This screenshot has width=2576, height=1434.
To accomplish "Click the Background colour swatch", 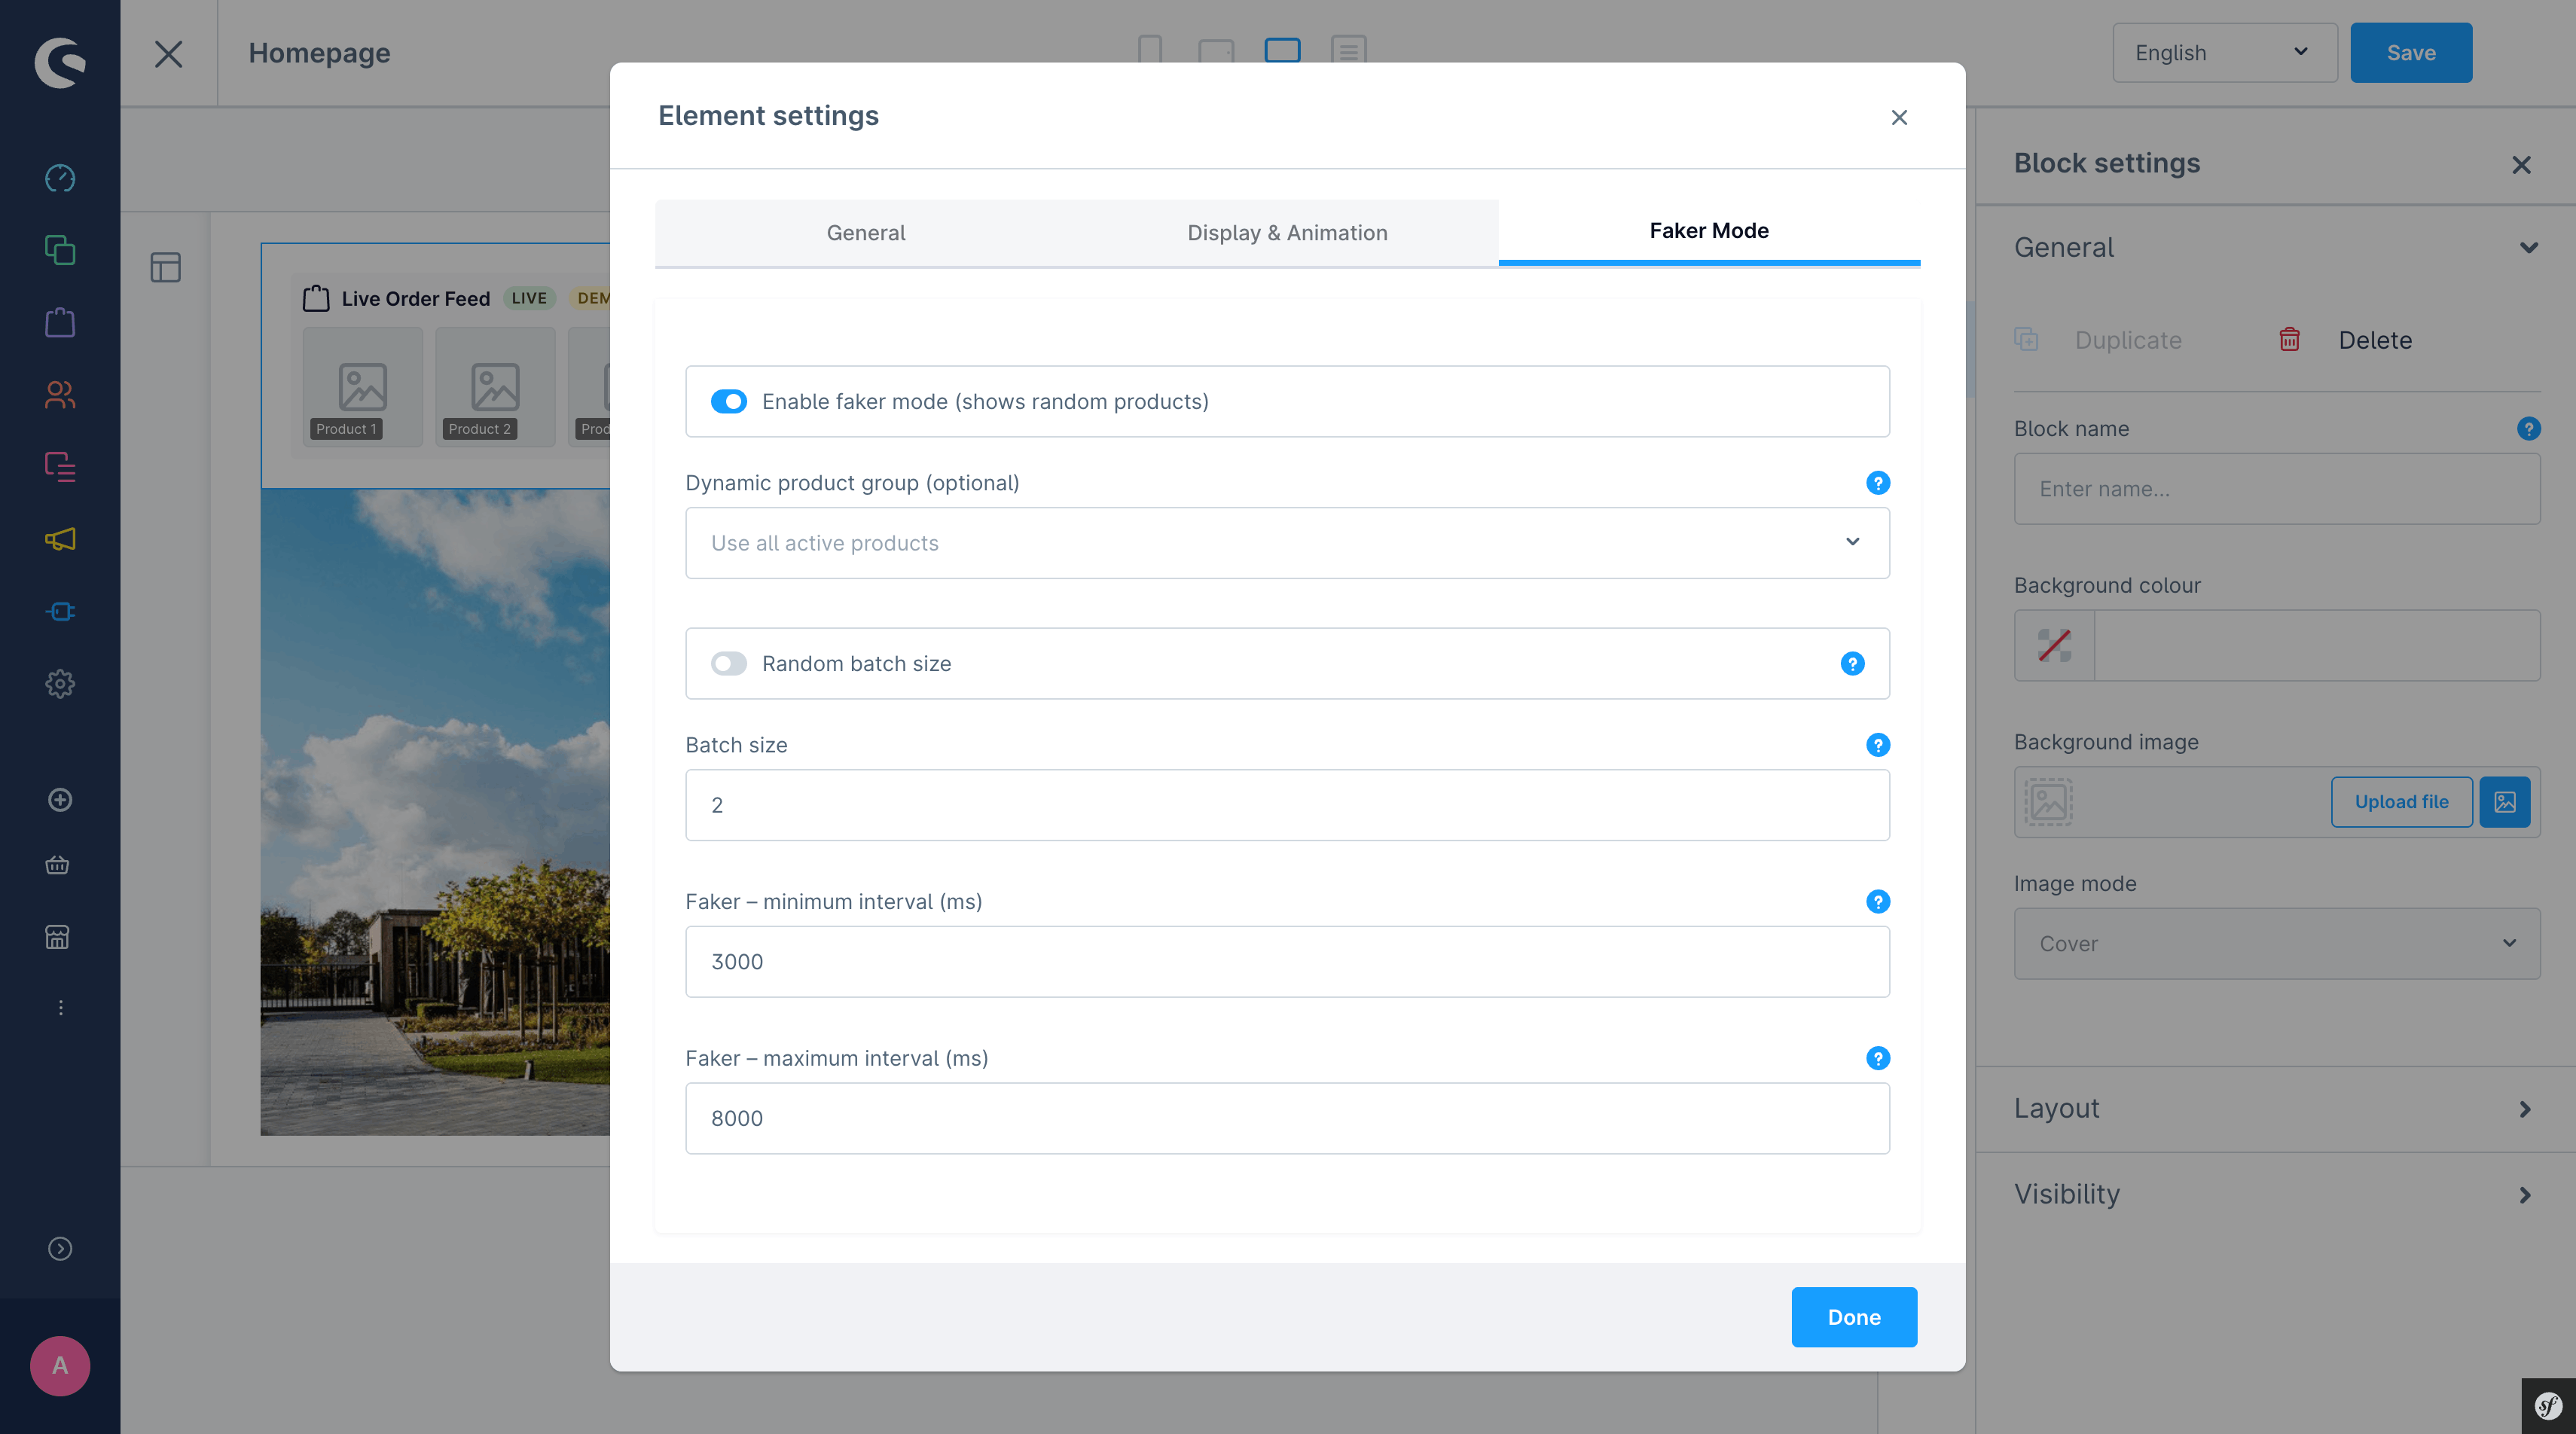I will (2054, 646).
